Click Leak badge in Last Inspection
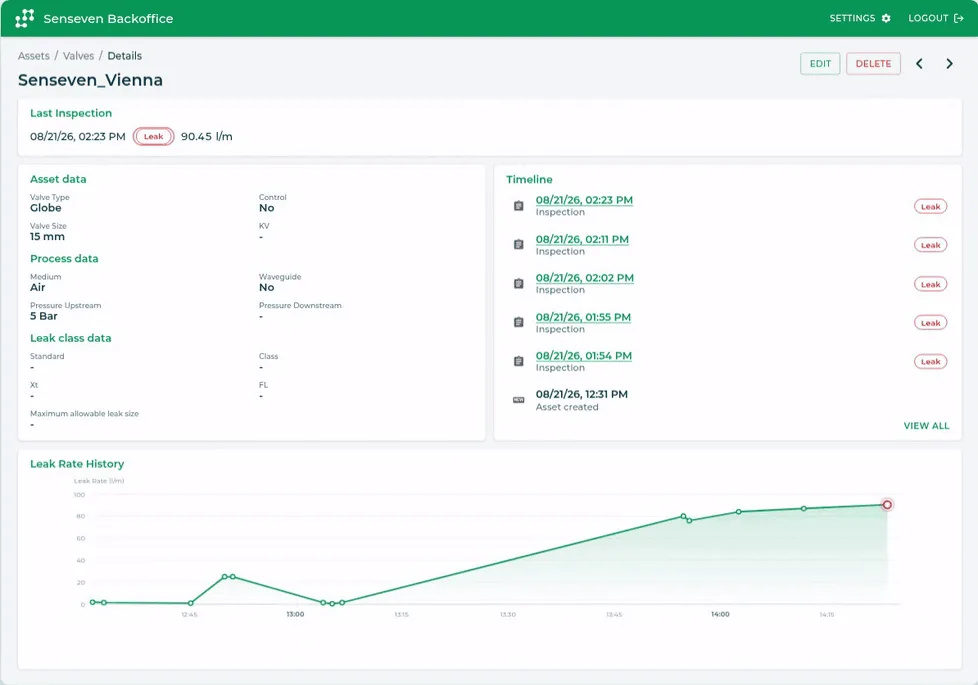Viewport: 978px width, 685px height. [153, 137]
